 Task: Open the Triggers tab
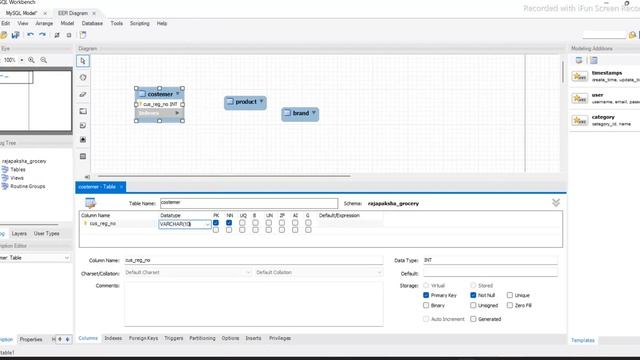click(x=173, y=338)
